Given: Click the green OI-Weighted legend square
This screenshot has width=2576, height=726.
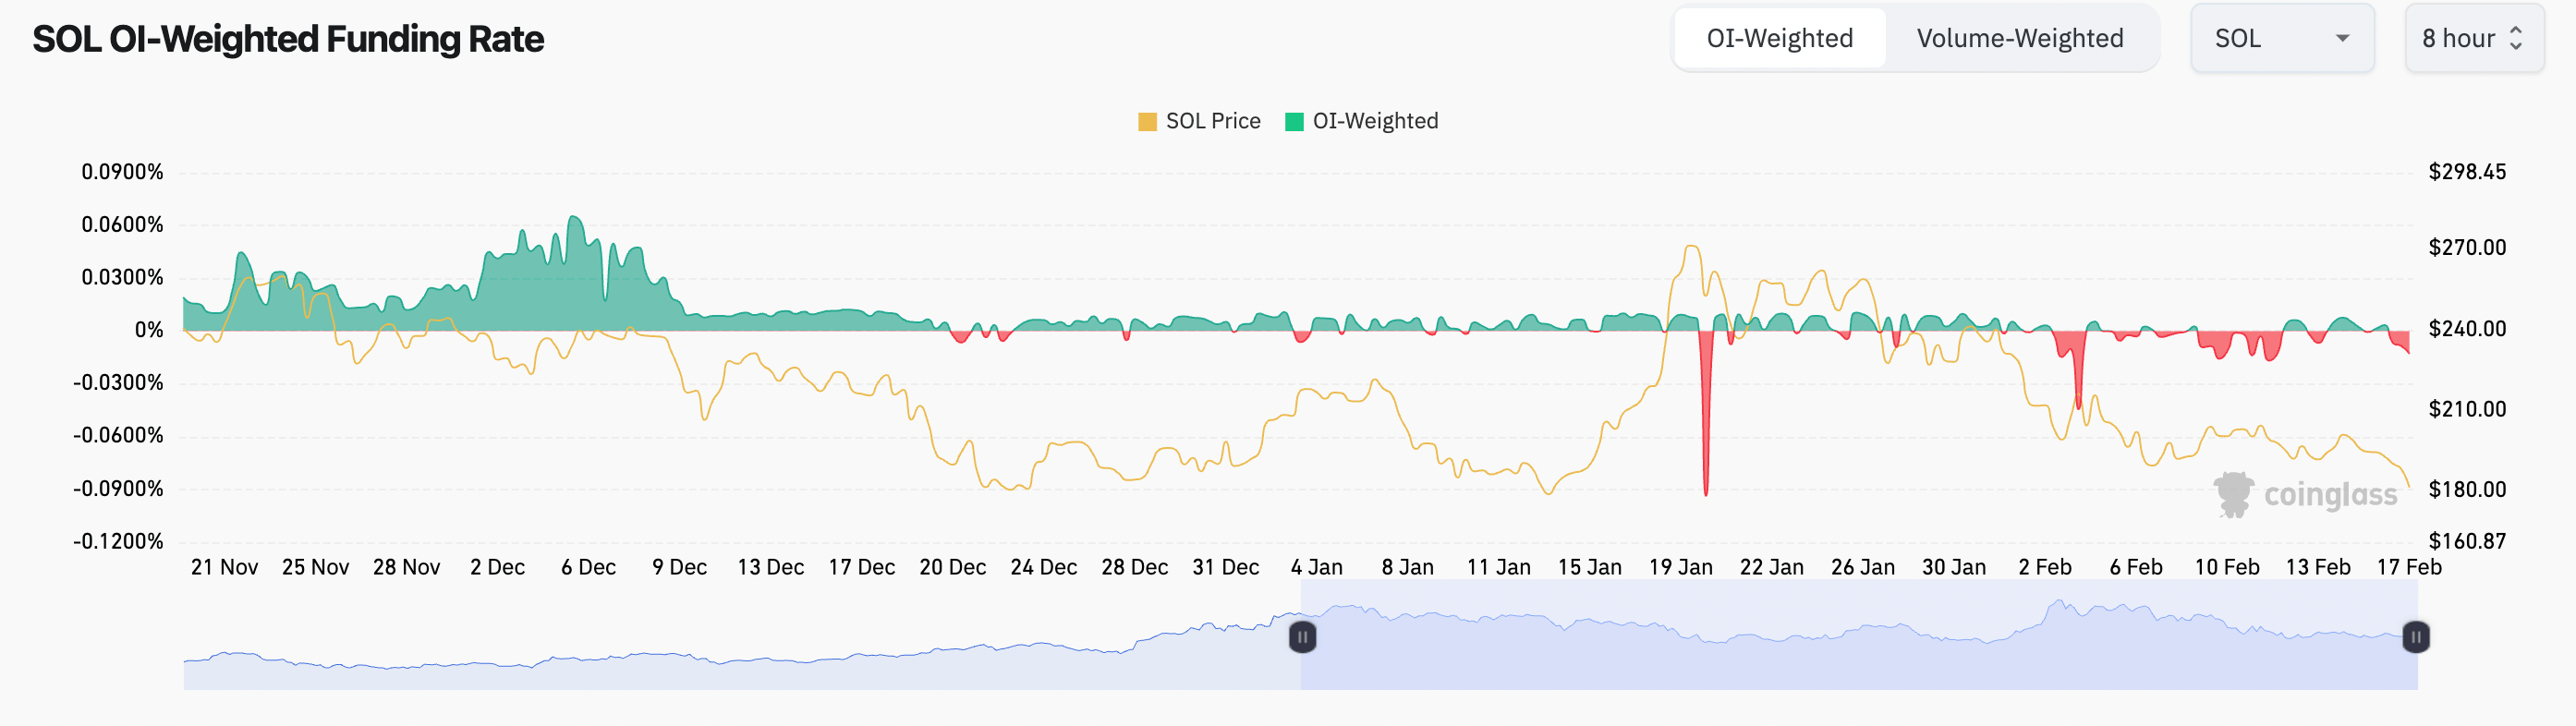Looking at the screenshot, I should [x=1294, y=122].
